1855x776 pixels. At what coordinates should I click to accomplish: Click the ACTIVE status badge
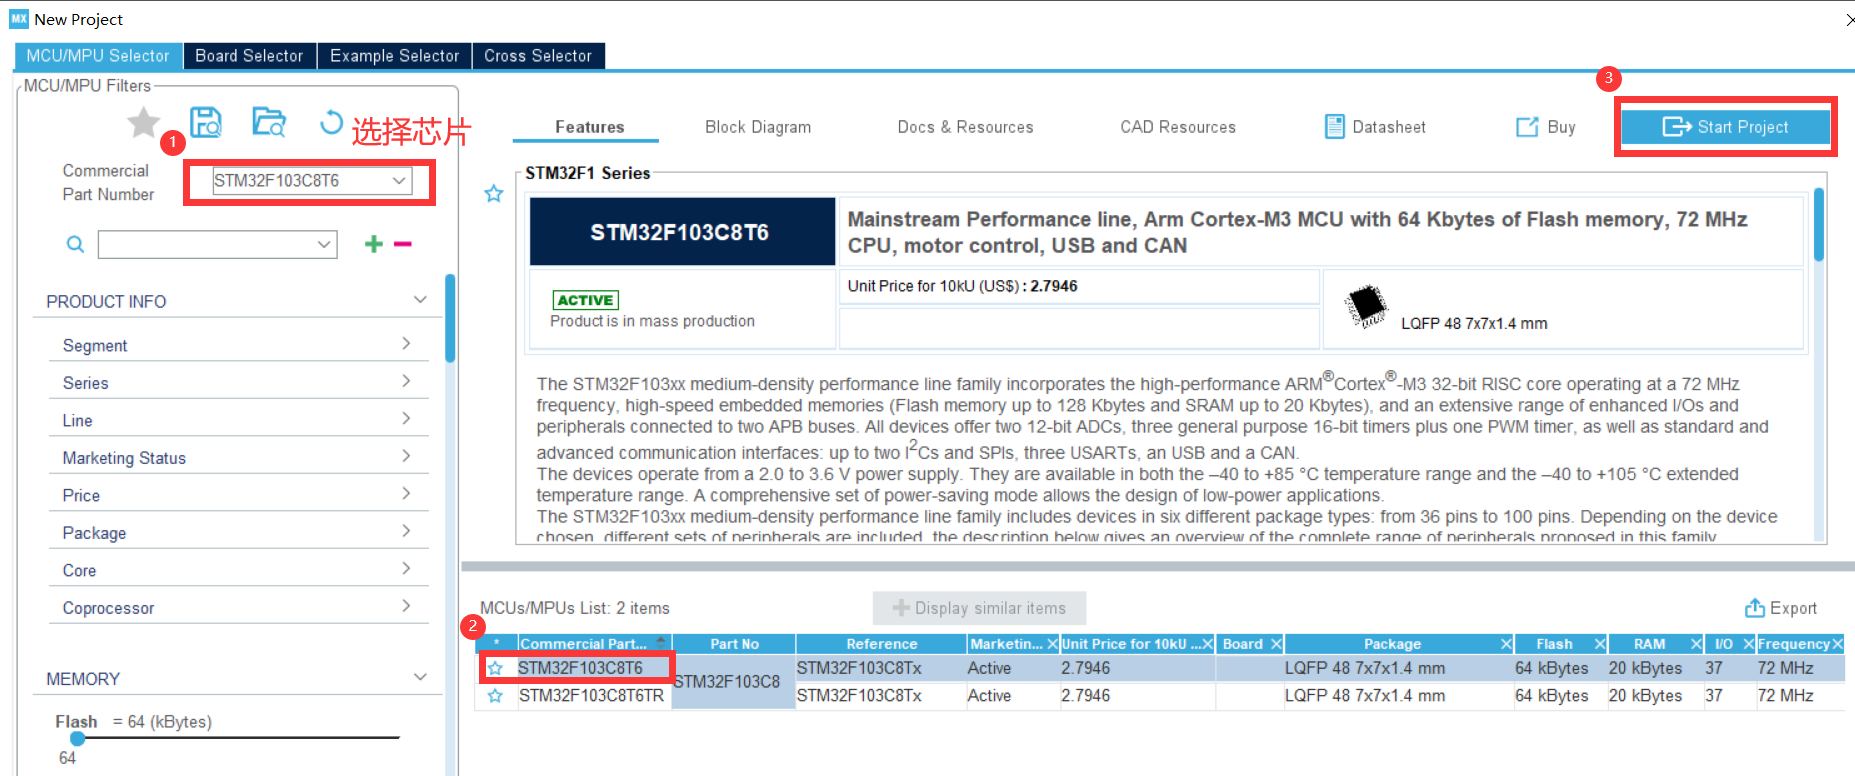point(586,300)
